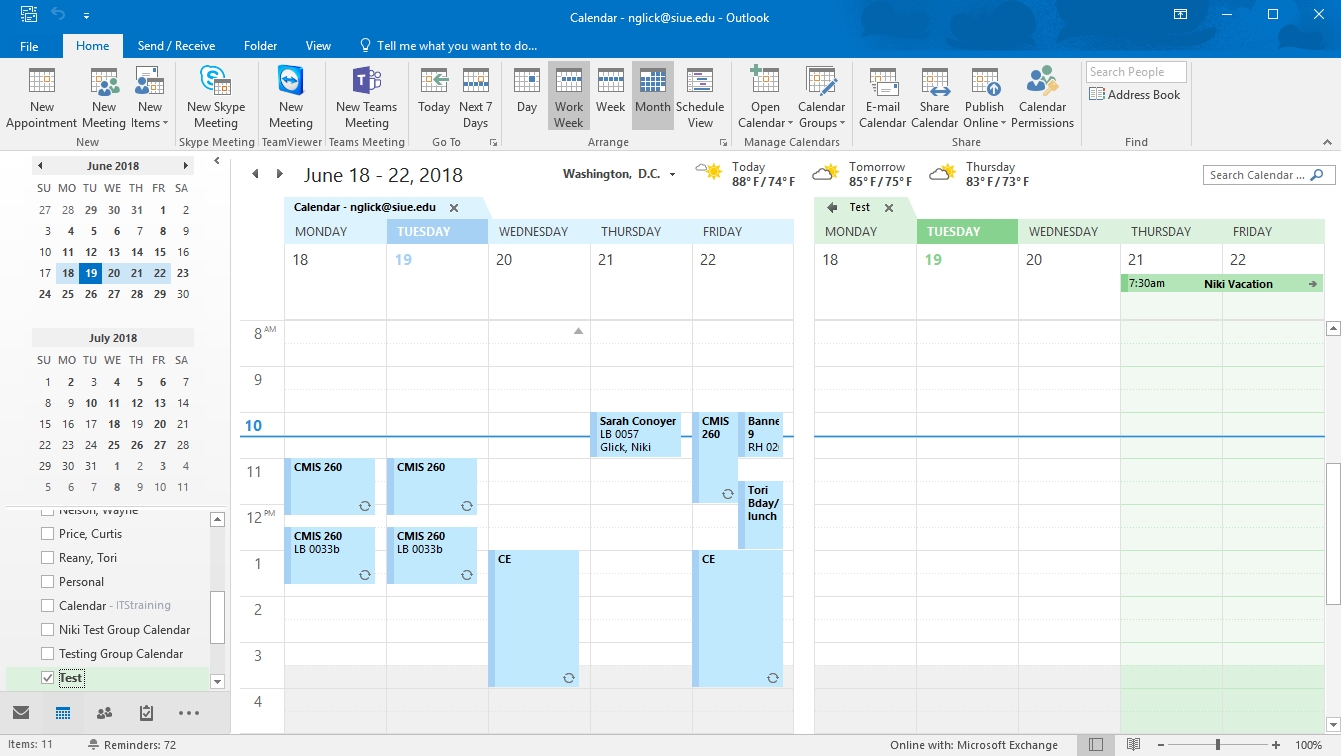Switch to Month view
The image size is (1341, 756).
coord(652,96)
